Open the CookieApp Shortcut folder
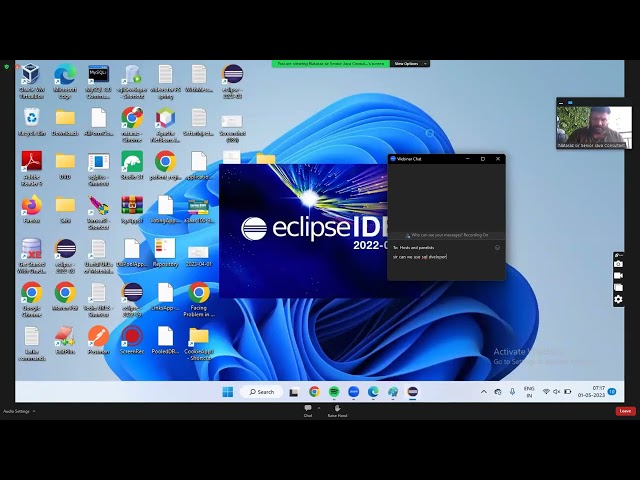 tap(199, 343)
